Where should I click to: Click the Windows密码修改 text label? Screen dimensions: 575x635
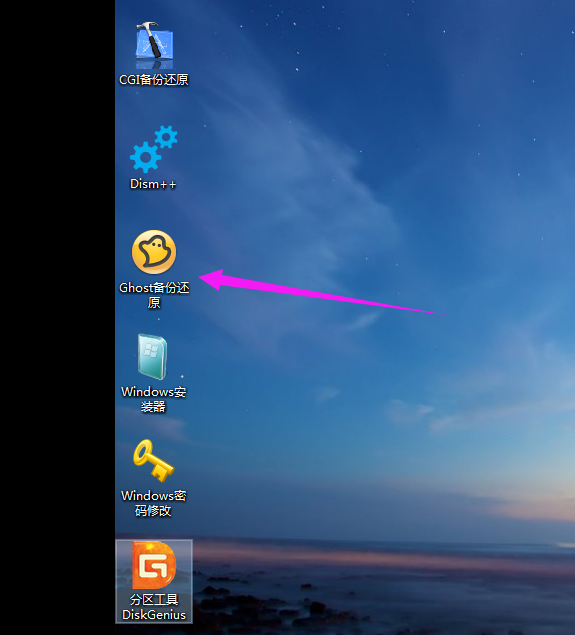click(x=153, y=503)
